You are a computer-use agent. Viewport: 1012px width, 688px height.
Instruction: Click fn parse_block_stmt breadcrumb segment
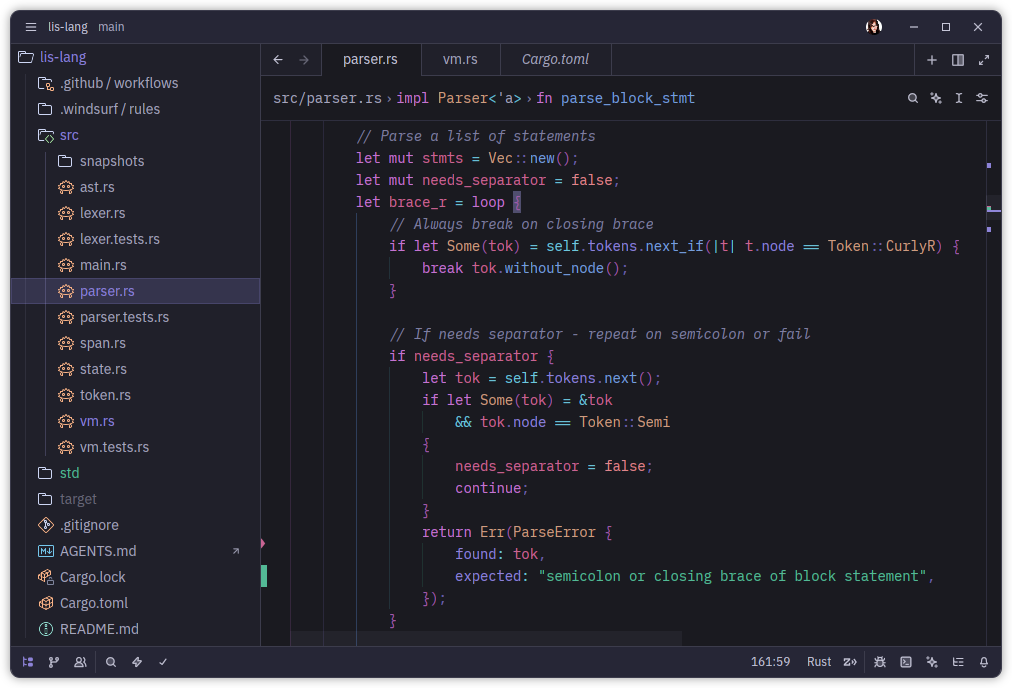[616, 98]
